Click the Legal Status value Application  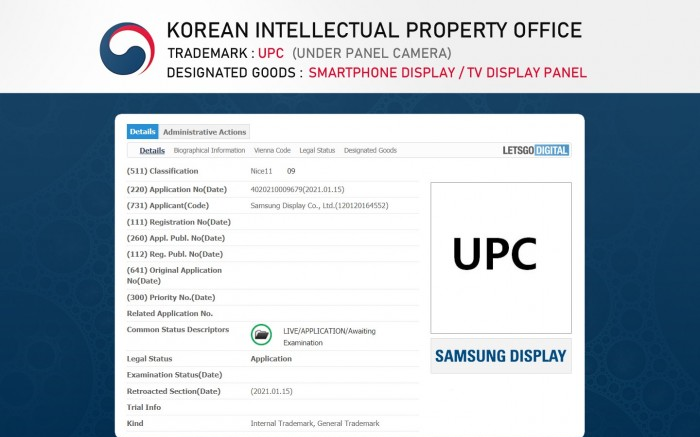coord(271,358)
